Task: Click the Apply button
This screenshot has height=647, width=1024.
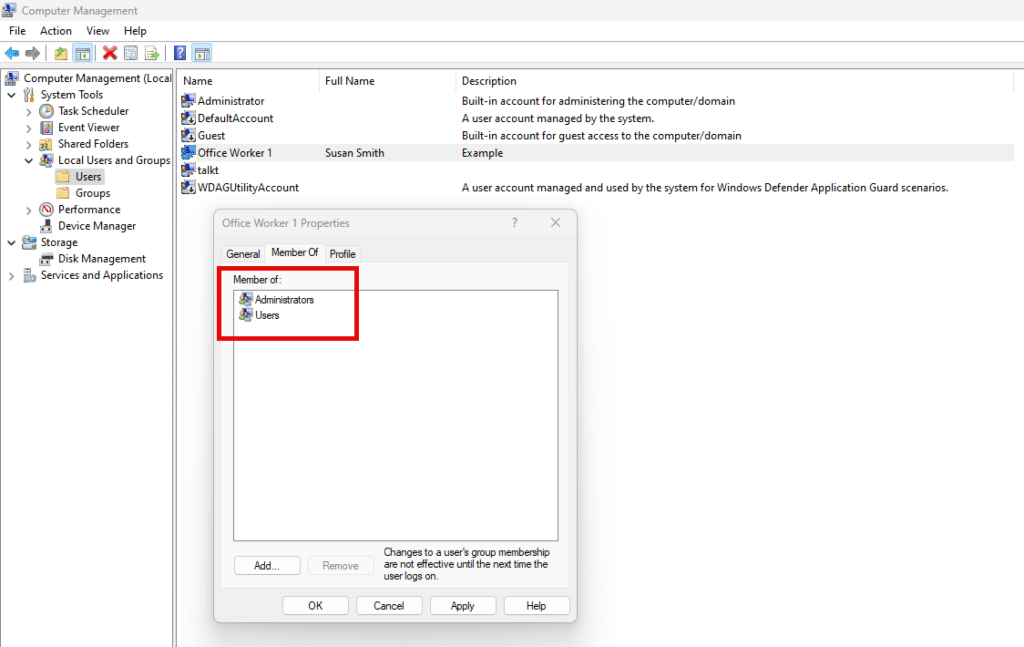Action: [462, 606]
